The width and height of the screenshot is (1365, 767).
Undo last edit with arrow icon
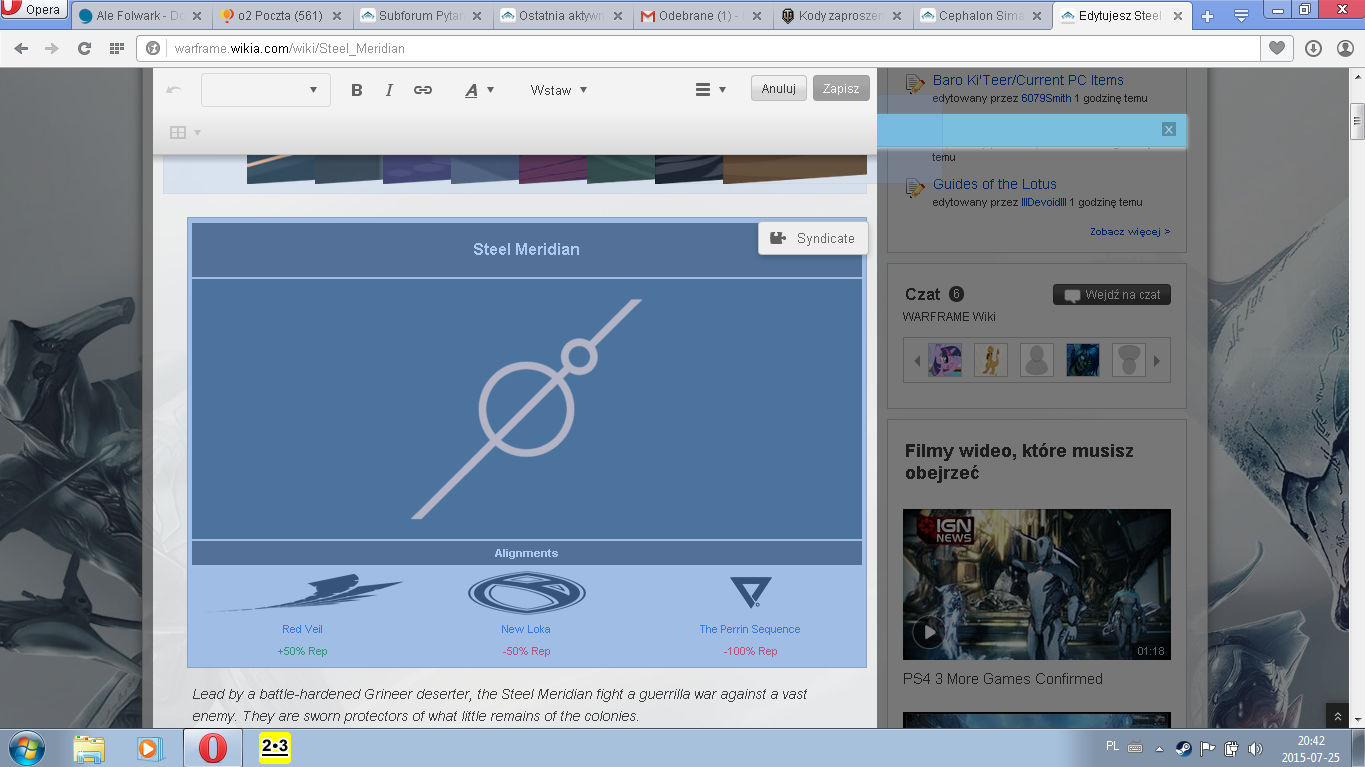174,90
